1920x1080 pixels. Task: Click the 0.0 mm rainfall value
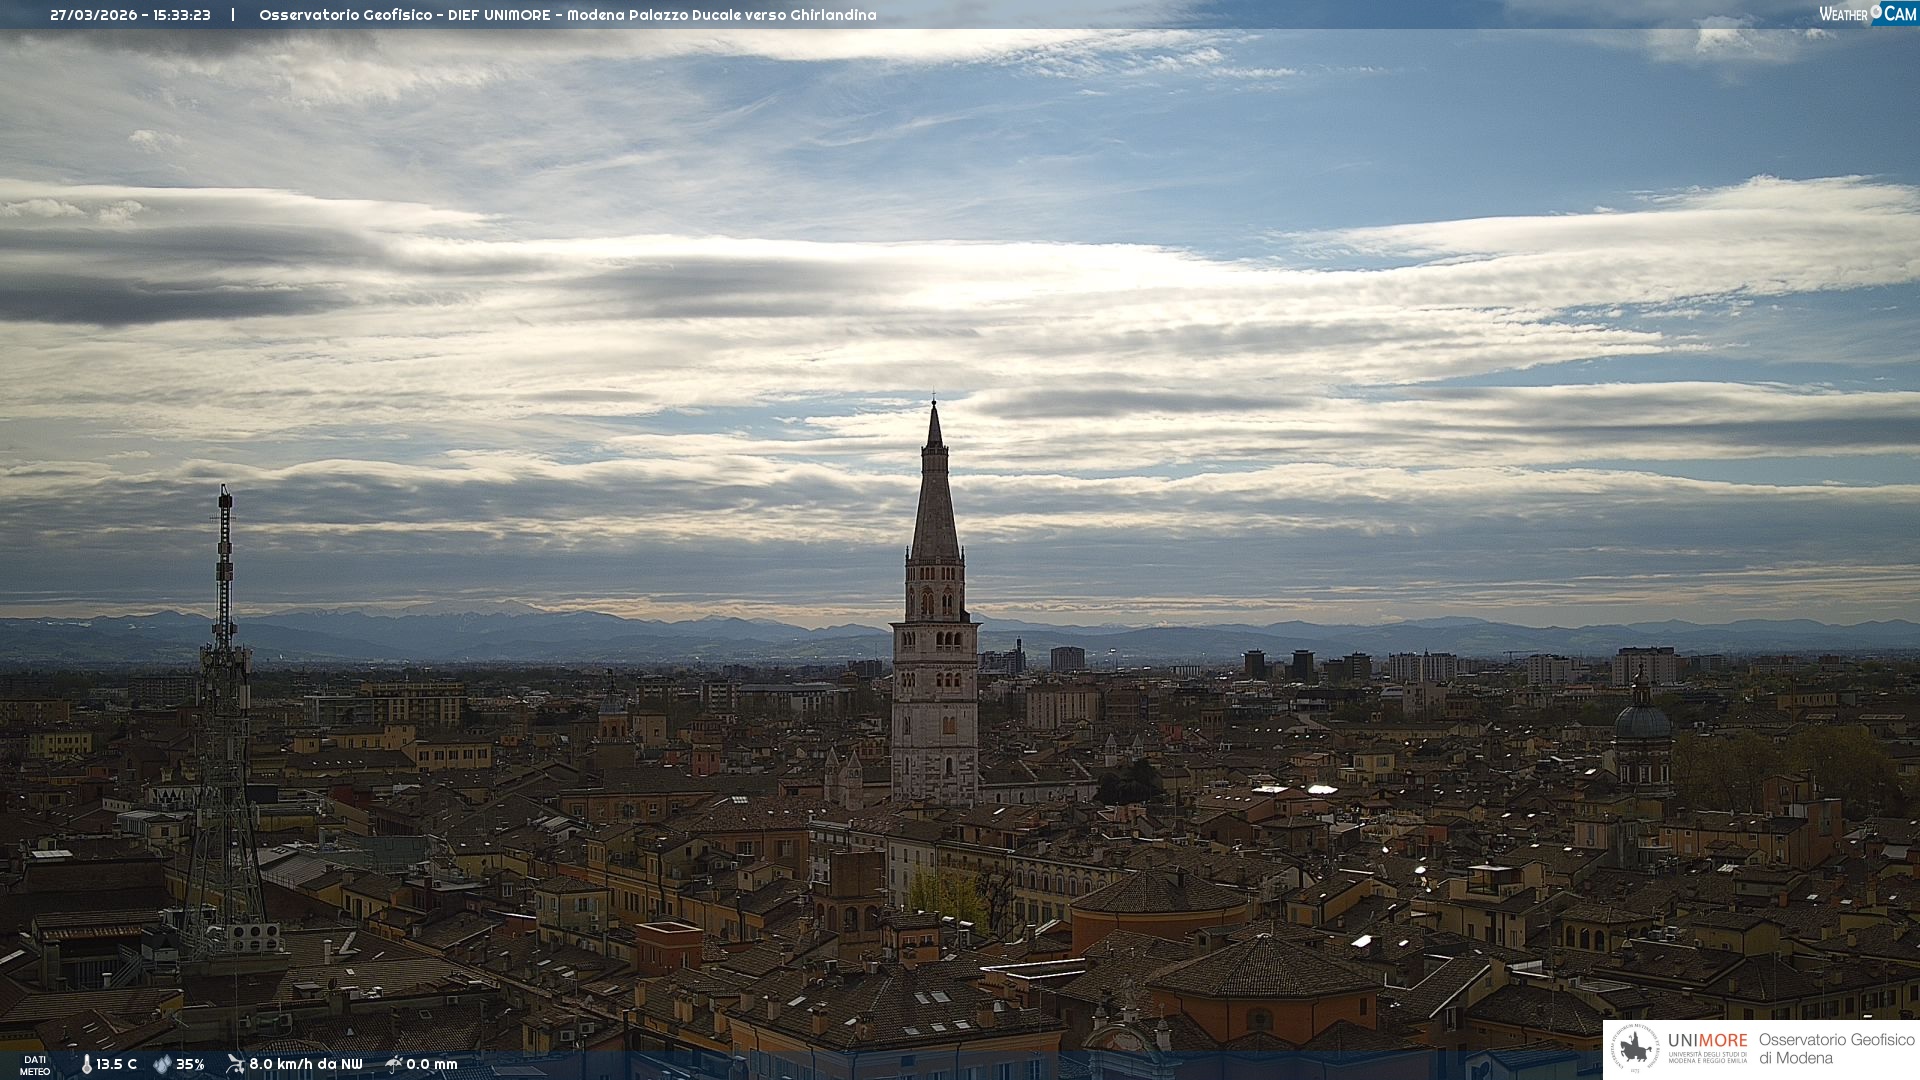pyautogui.click(x=432, y=1064)
